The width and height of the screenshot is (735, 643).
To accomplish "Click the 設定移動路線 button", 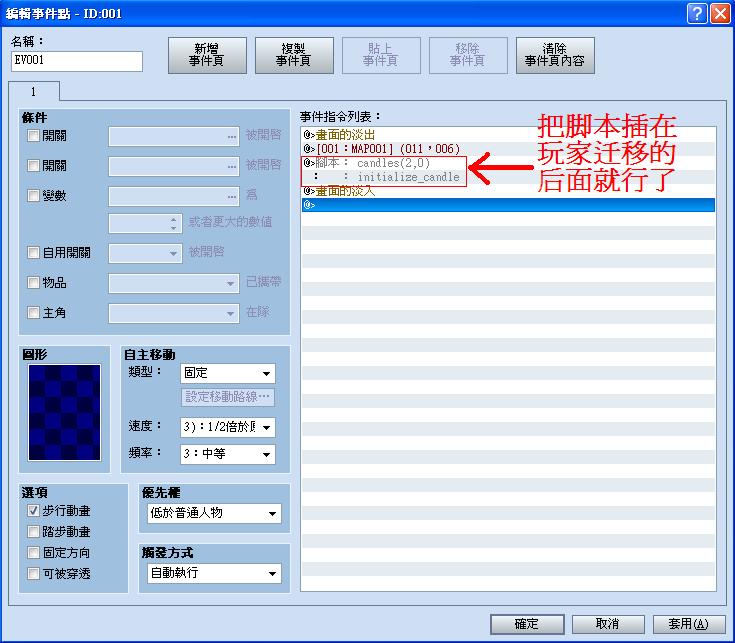I will pos(228,397).
